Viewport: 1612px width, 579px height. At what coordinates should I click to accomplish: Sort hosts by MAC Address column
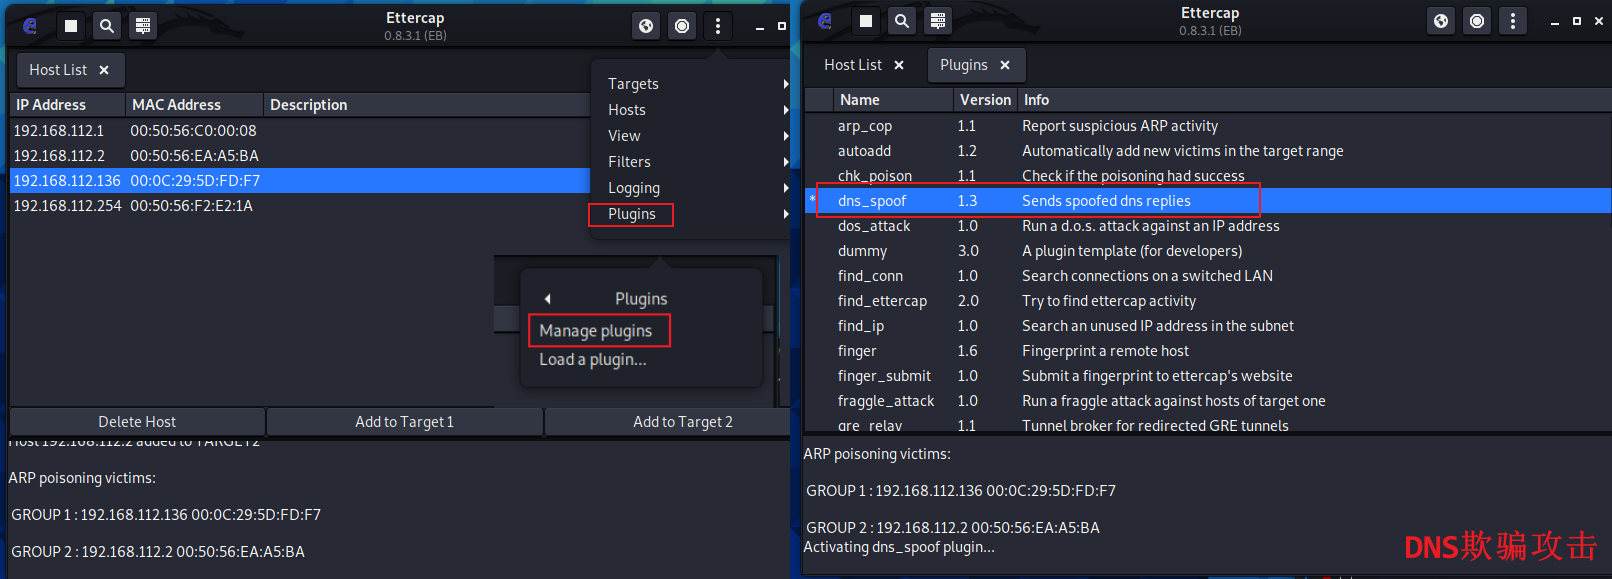coord(194,105)
